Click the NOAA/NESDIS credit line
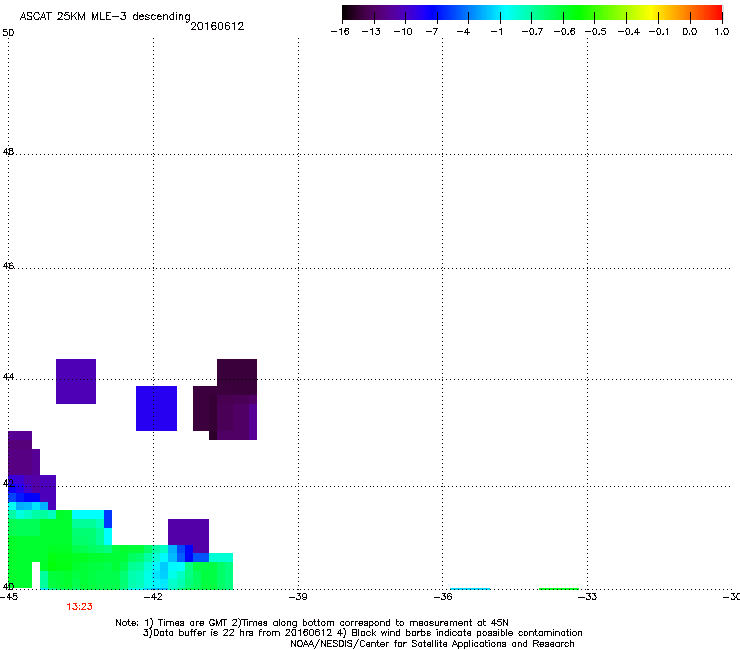 (432, 644)
